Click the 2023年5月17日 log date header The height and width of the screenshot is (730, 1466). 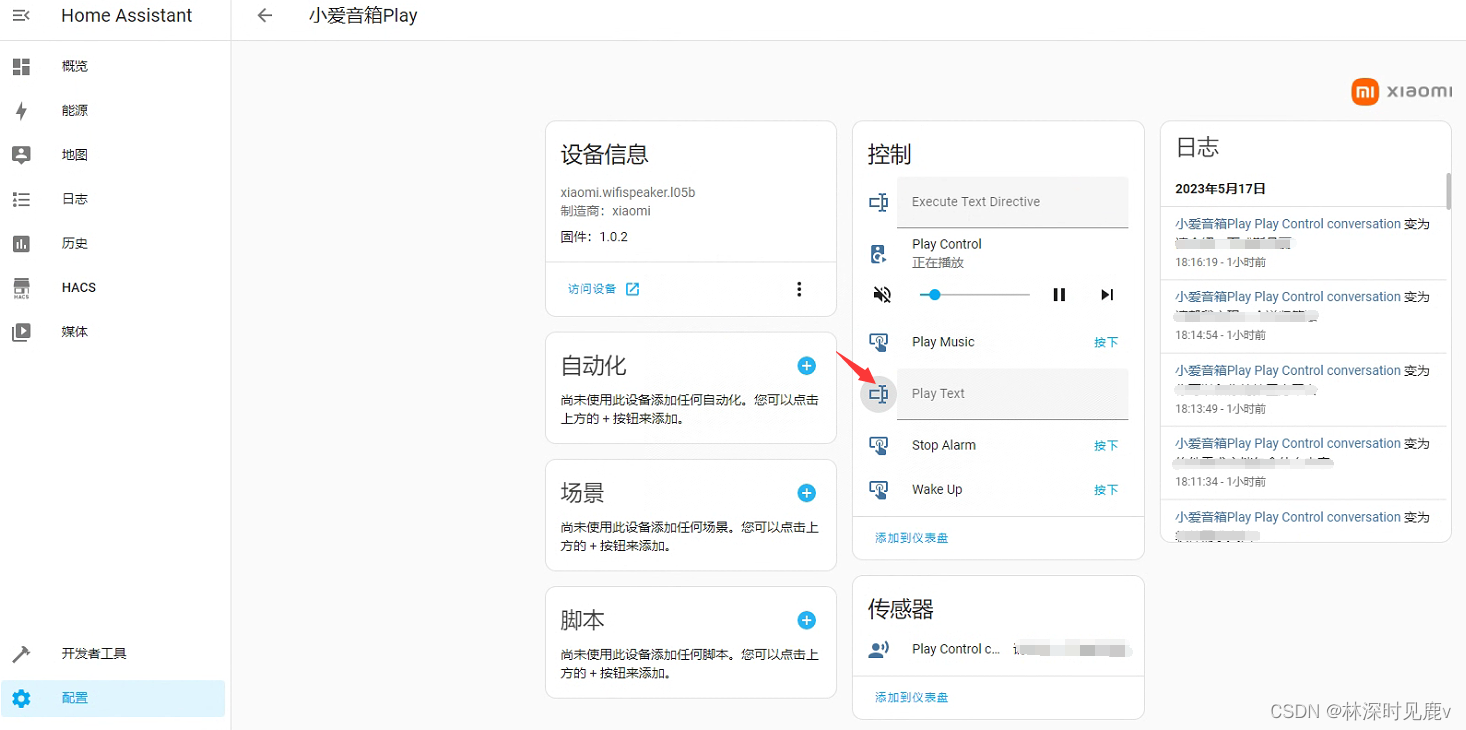pyautogui.click(x=1221, y=188)
